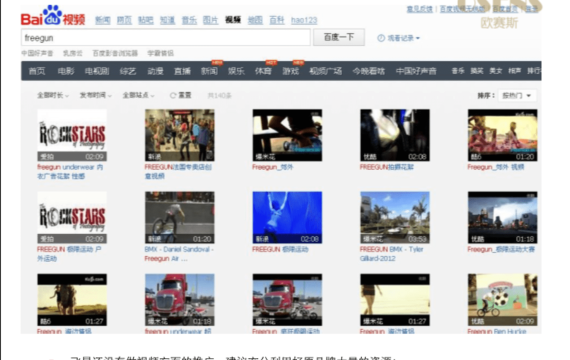Image resolution: width=570 pixels, height=360 pixels.
Task: Go to the 首页 home tab
Action: click(37, 71)
